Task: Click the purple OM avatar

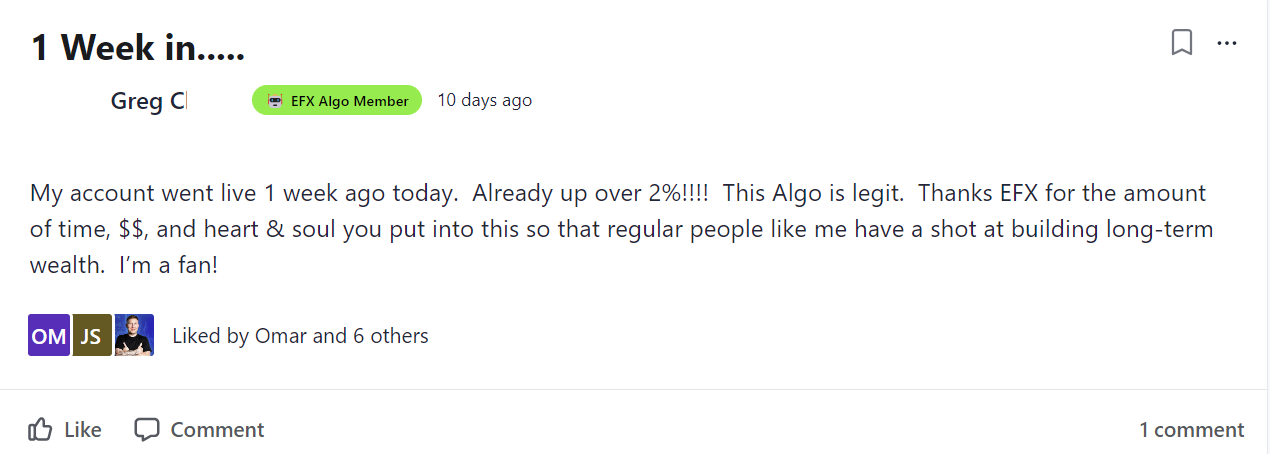Action: [x=49, y=336]
